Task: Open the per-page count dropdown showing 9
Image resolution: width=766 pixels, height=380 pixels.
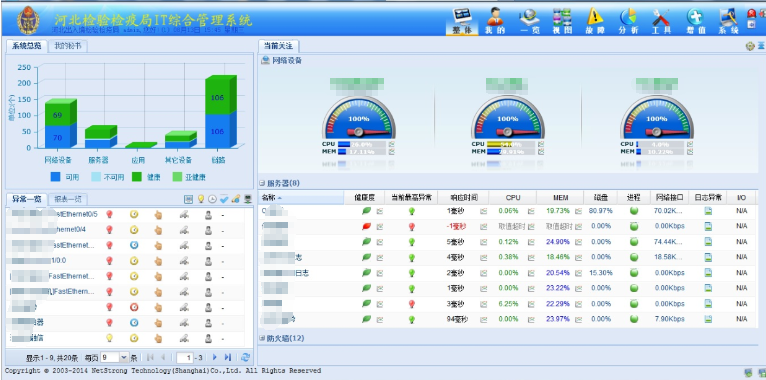Action: pos(114,358)
